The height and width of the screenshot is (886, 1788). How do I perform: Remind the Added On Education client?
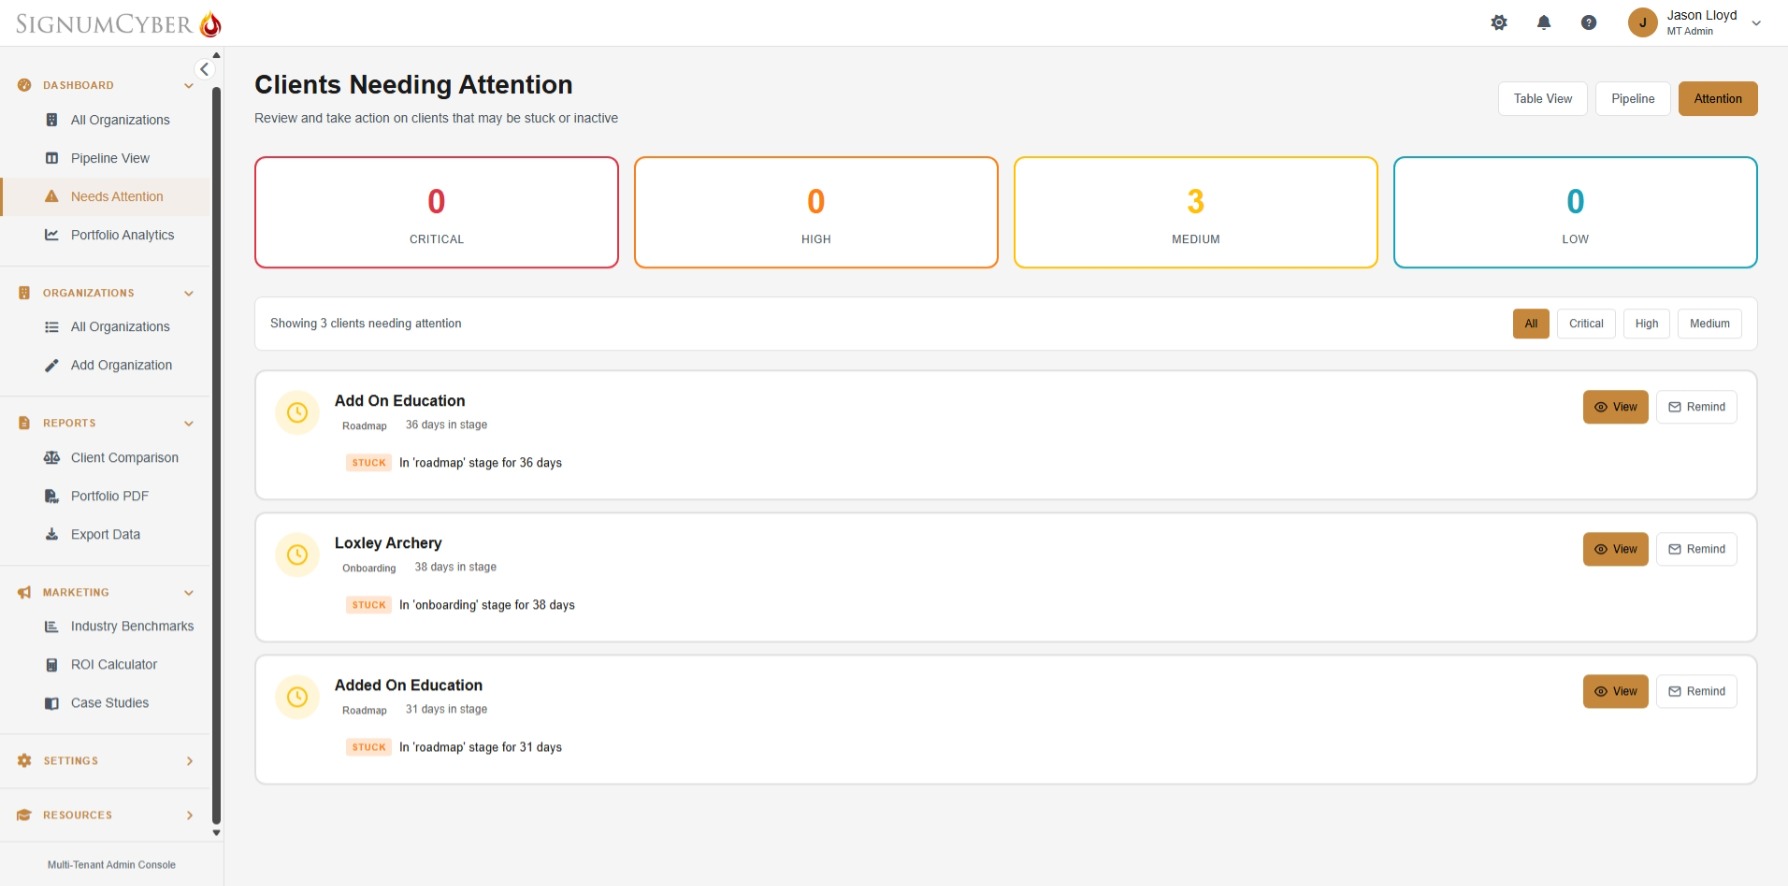coord(1696,691)
